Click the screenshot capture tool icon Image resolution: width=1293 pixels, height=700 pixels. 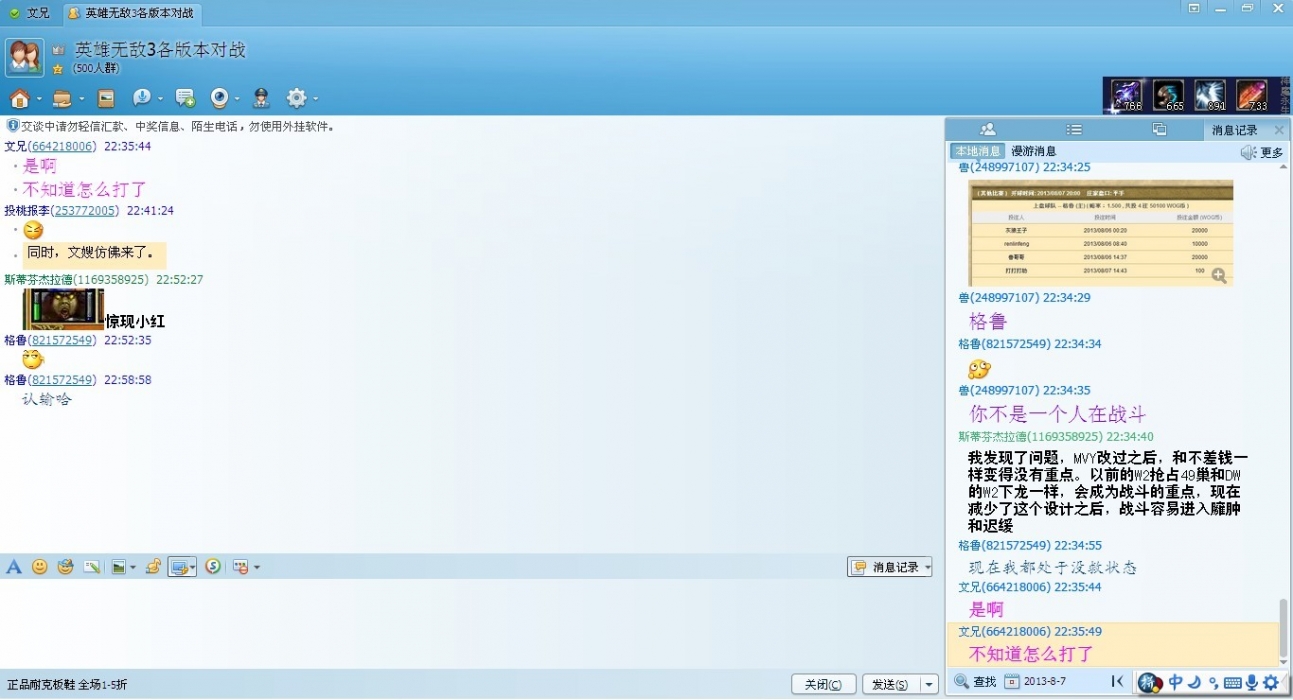(x=180, y=567)
